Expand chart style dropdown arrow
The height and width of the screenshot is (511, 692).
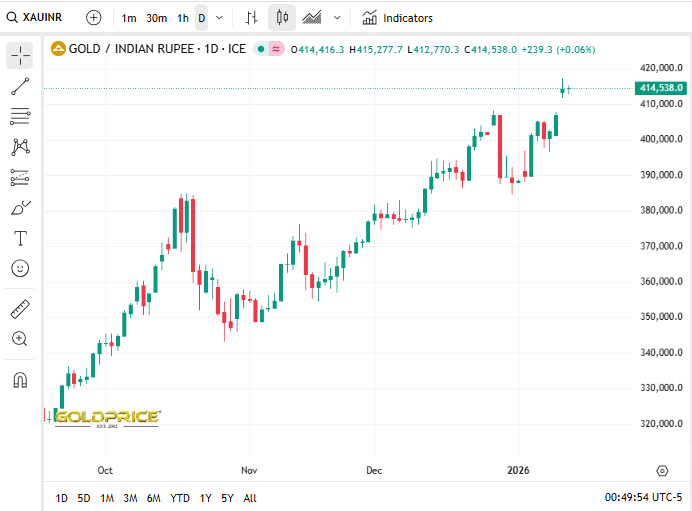tap(337, 18)
